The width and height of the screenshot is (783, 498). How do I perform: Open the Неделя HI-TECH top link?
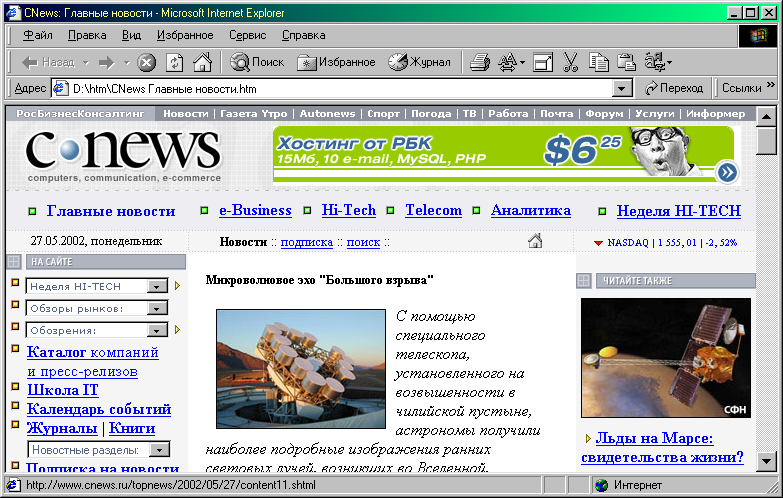pyautogui.click(x=679, y=211)
